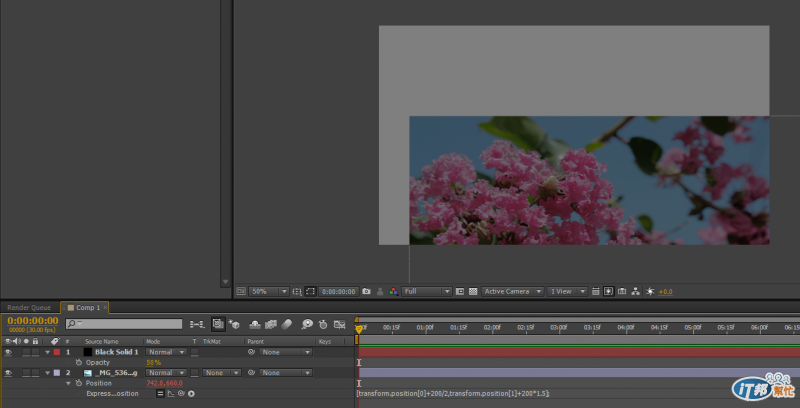Select the Comp 1 timeline tab
Screen dimensions: 800x408
pos(85,308)
